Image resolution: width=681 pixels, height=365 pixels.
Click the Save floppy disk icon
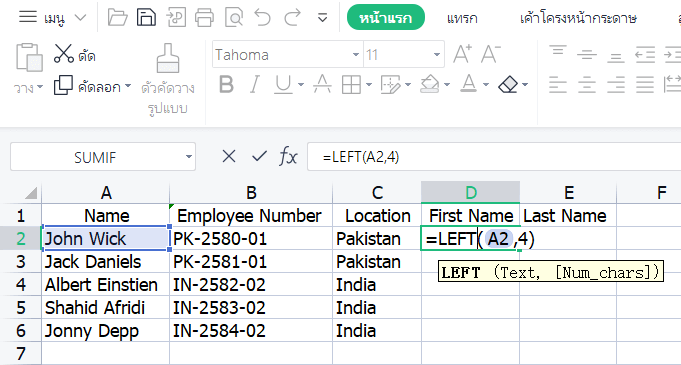[146, 18]
